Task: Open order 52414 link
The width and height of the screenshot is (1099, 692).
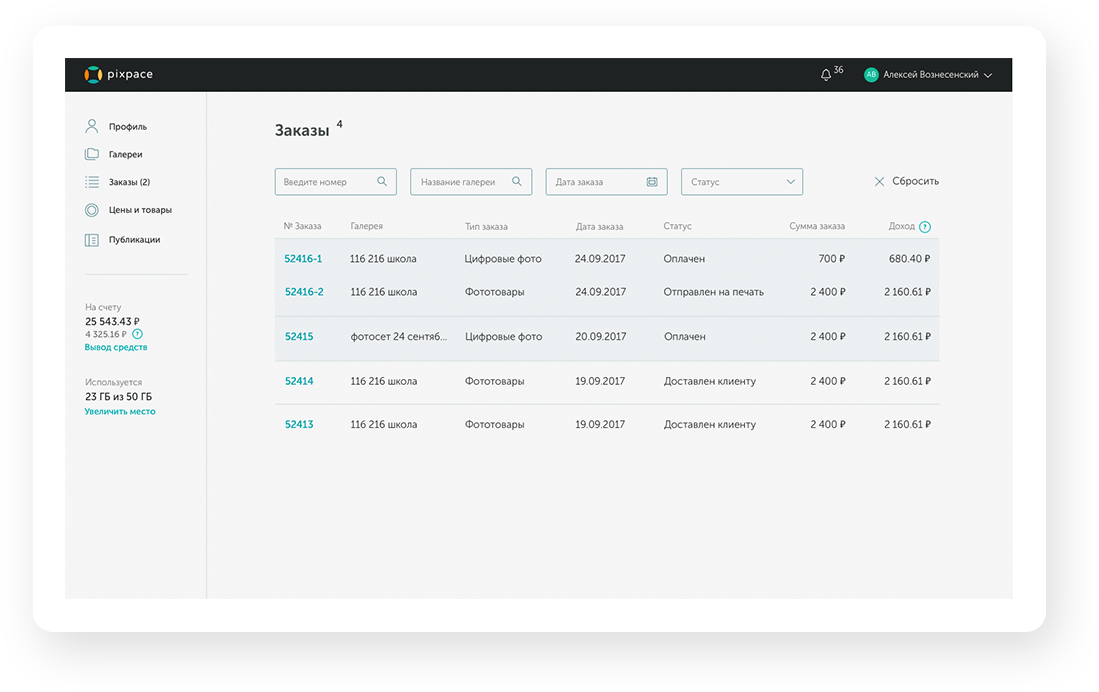Action: pos(299,381)
